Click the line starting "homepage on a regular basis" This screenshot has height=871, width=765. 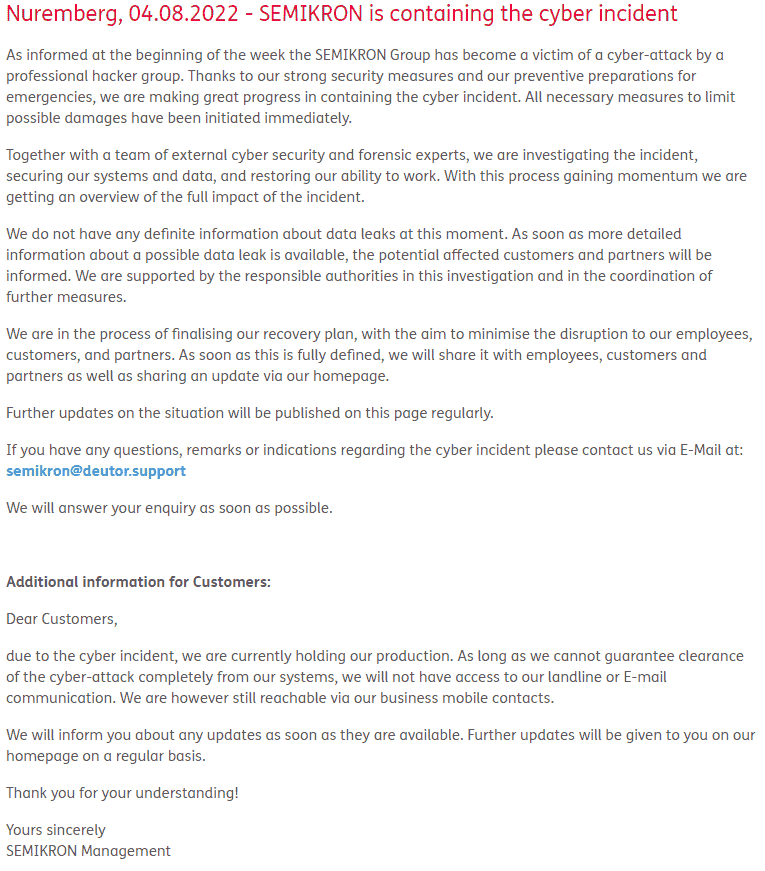tap(106, 756)
